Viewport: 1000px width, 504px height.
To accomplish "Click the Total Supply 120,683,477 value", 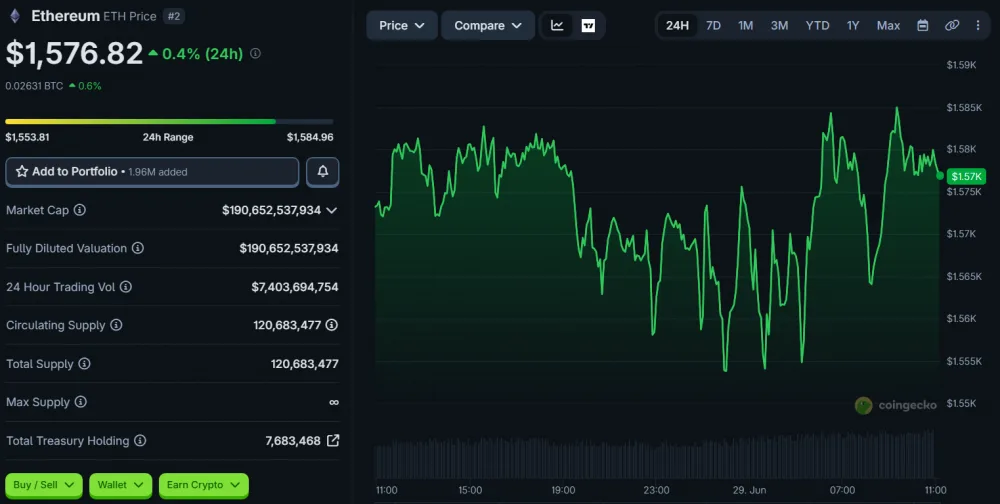I will click(305, 364).
